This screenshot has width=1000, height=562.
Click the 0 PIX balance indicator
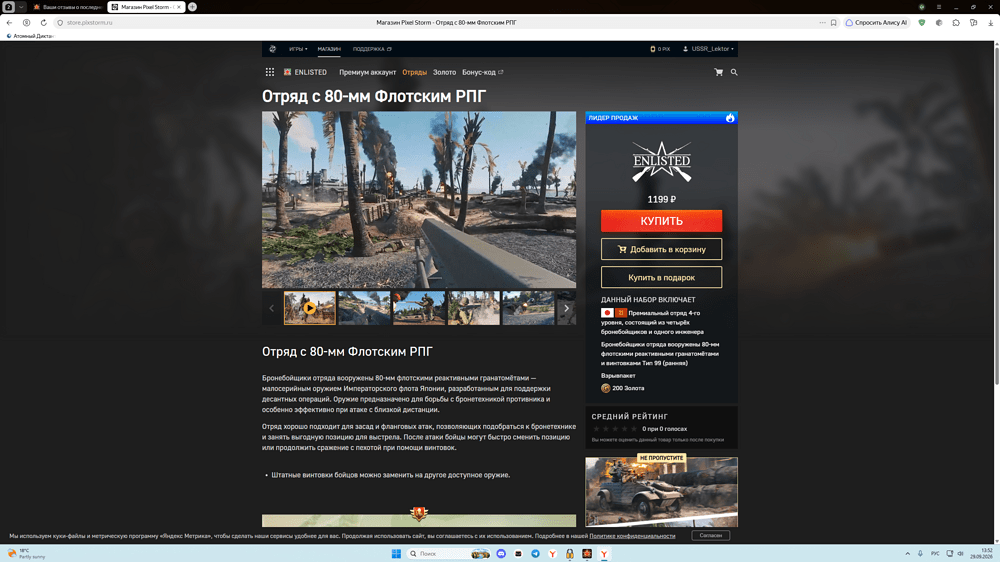660,49
